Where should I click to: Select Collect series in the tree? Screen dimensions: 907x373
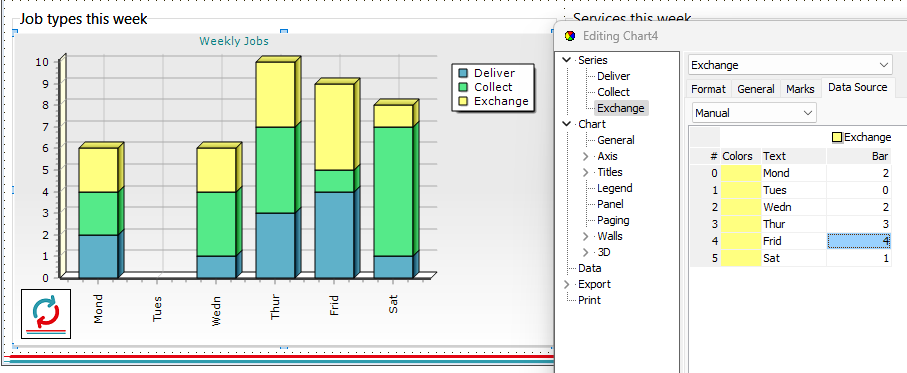(x=614, y=92)
